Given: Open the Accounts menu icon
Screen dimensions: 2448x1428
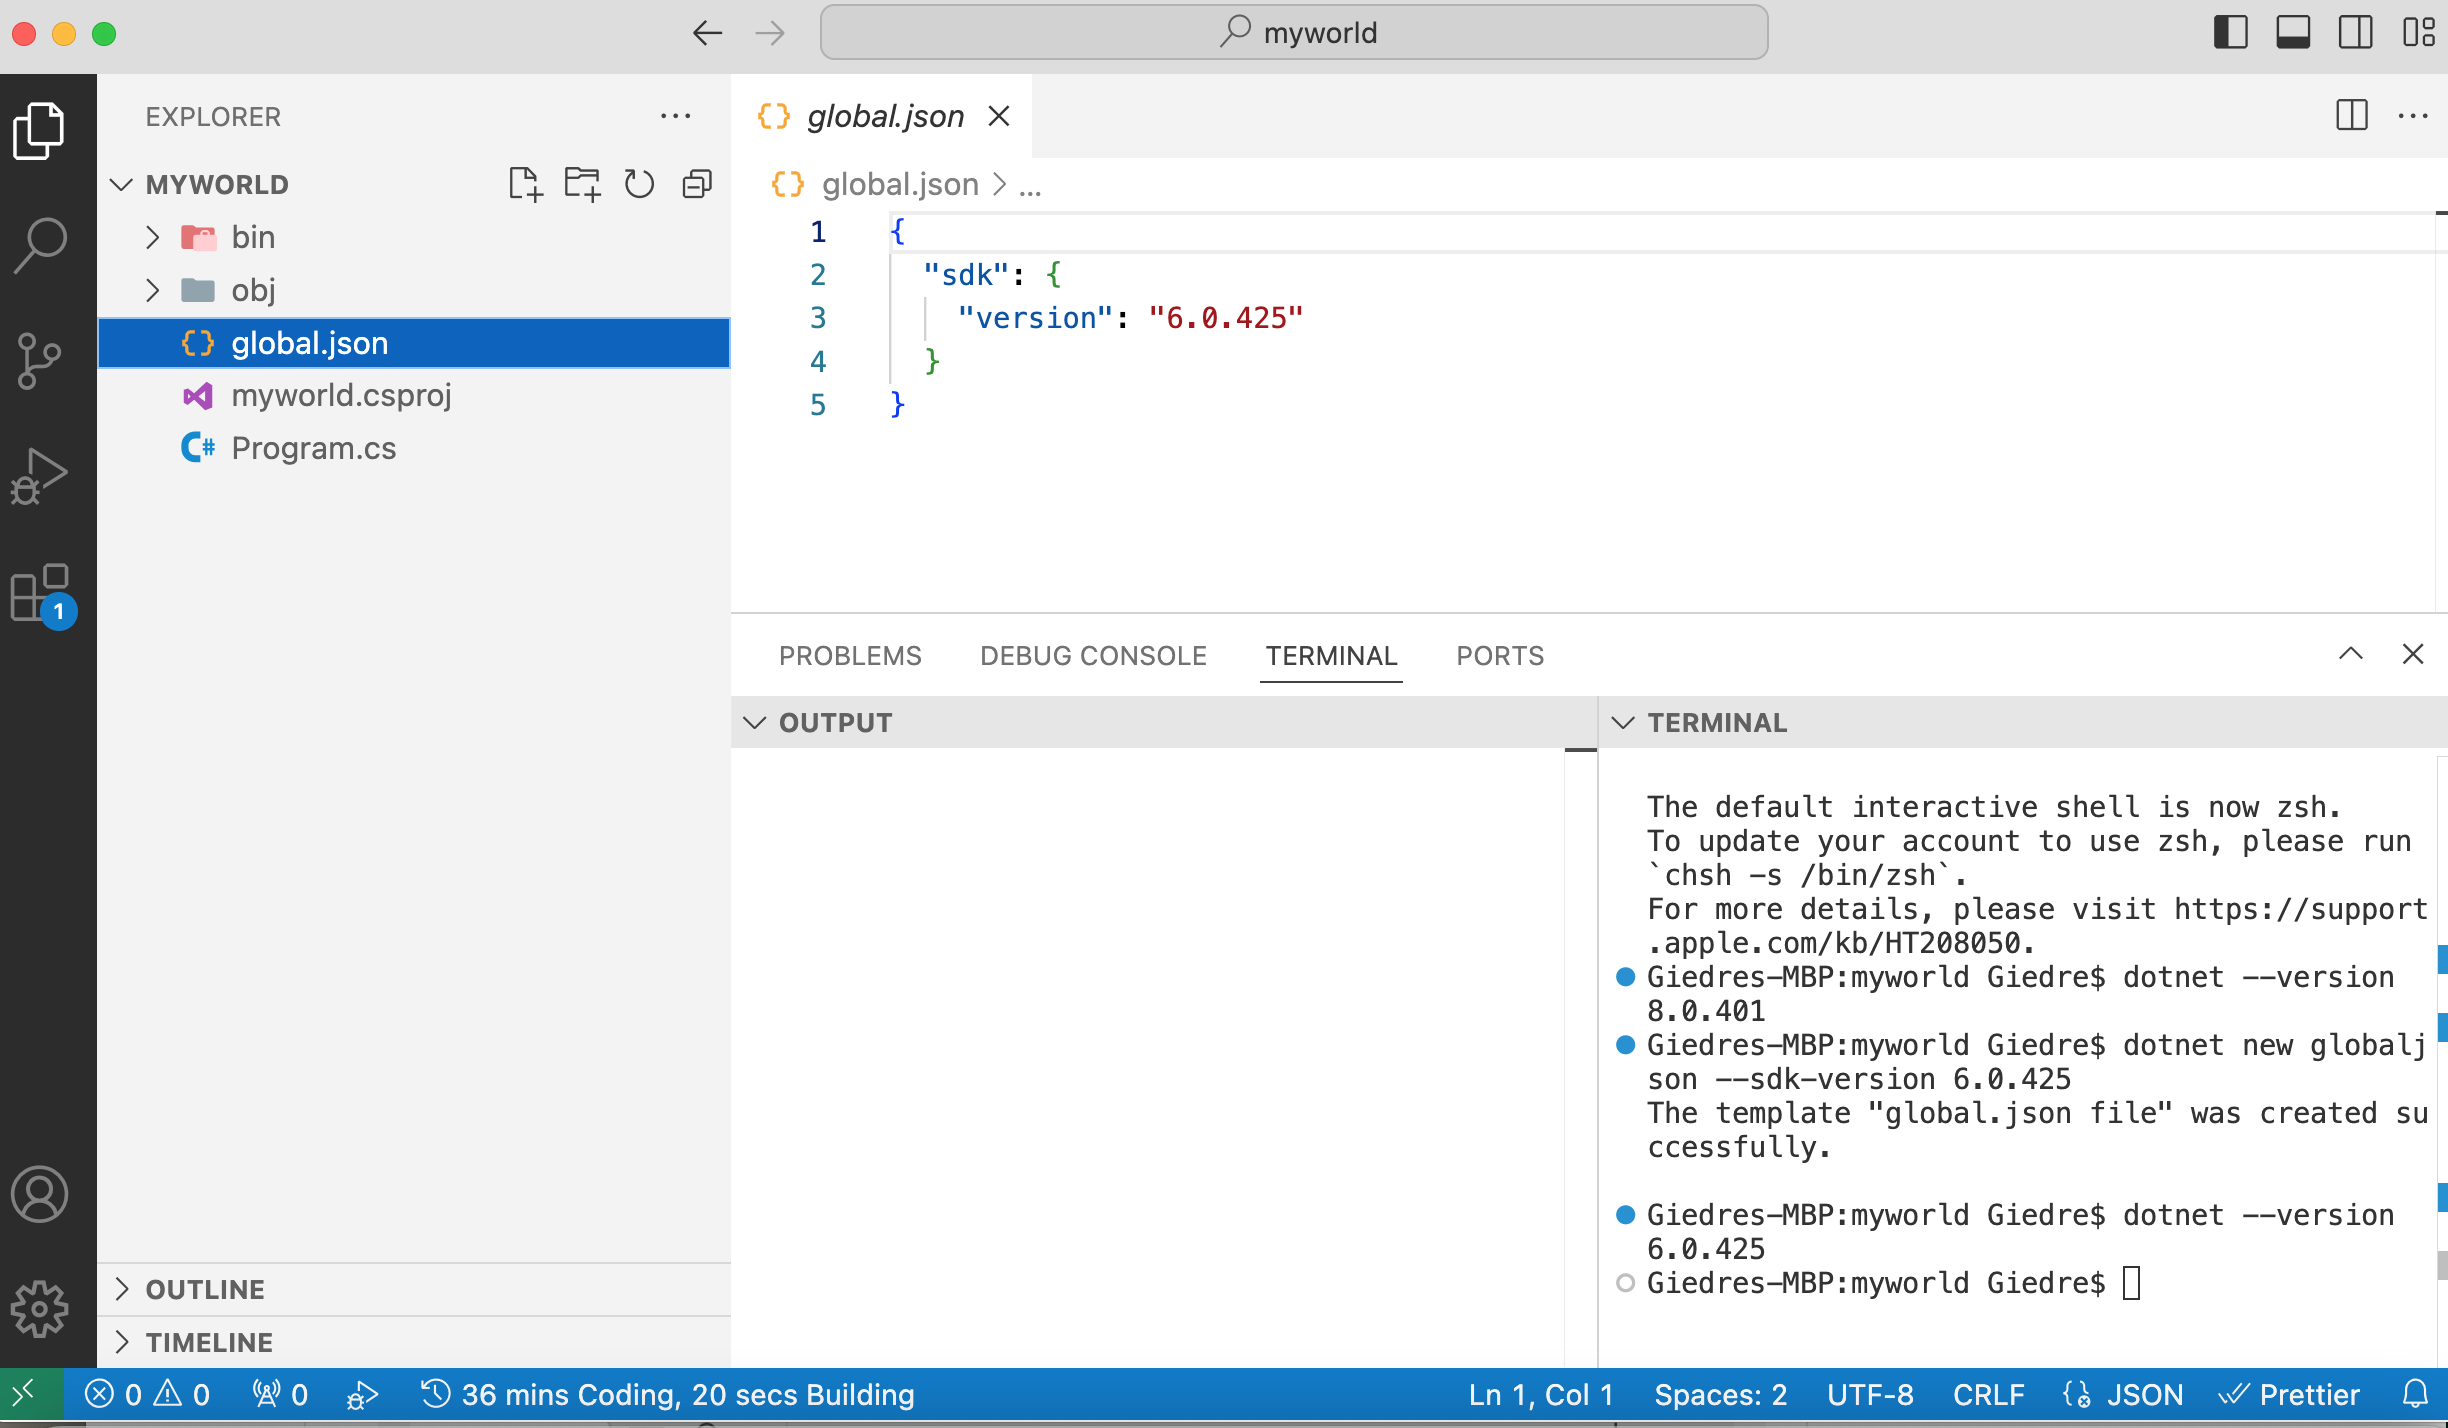Looking at the screenshot, I should [40, 1194].
